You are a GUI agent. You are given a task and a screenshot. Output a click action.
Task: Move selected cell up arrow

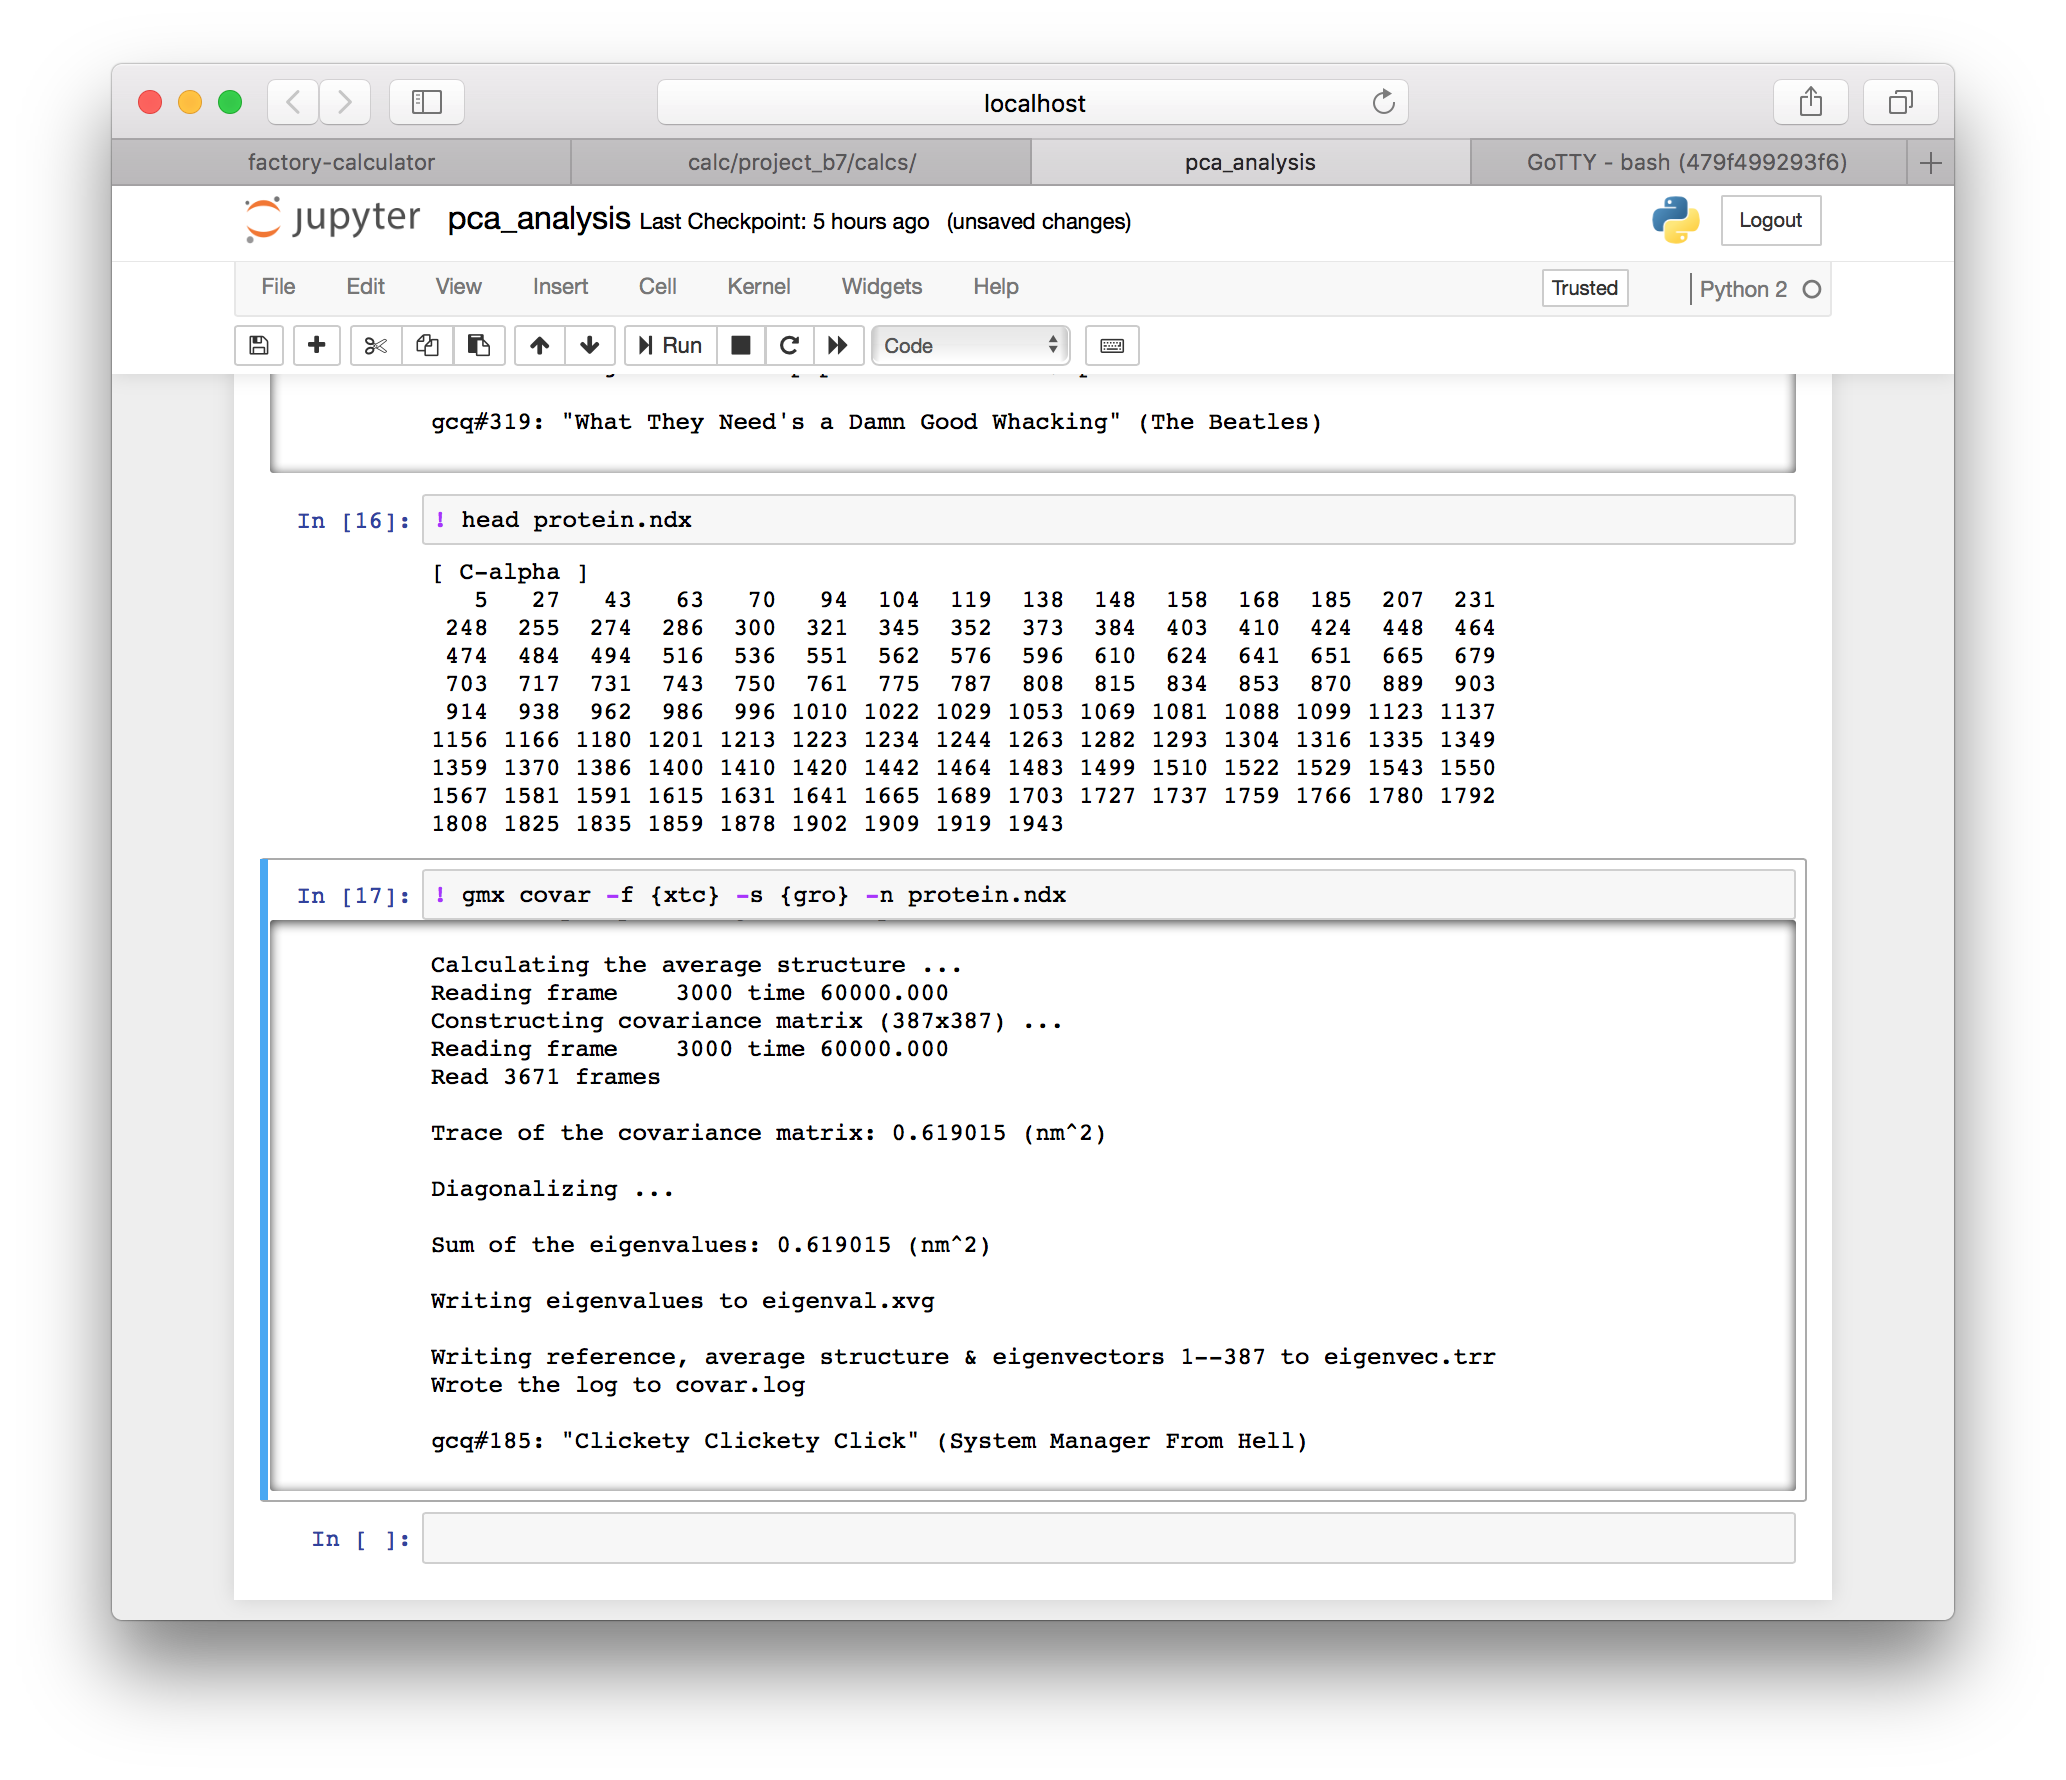point(540,345)
